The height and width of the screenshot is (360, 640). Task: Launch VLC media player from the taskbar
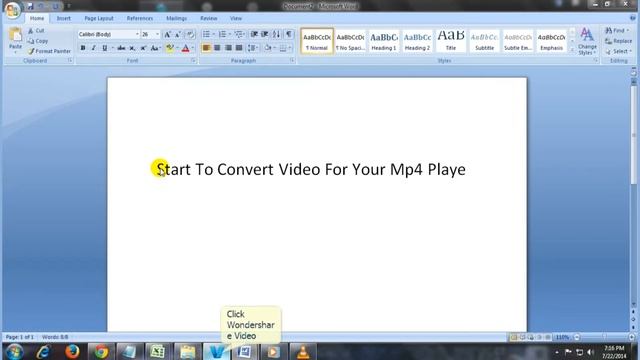[x=303, y=351]
